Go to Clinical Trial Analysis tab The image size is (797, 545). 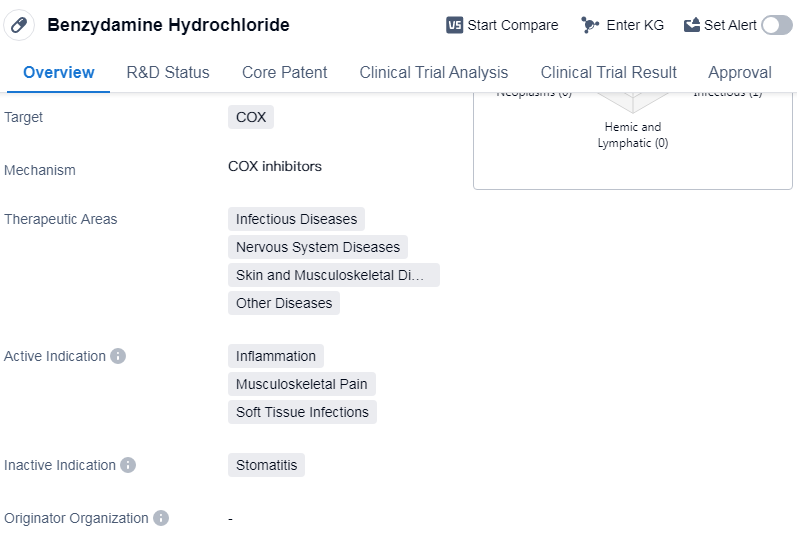433,72
